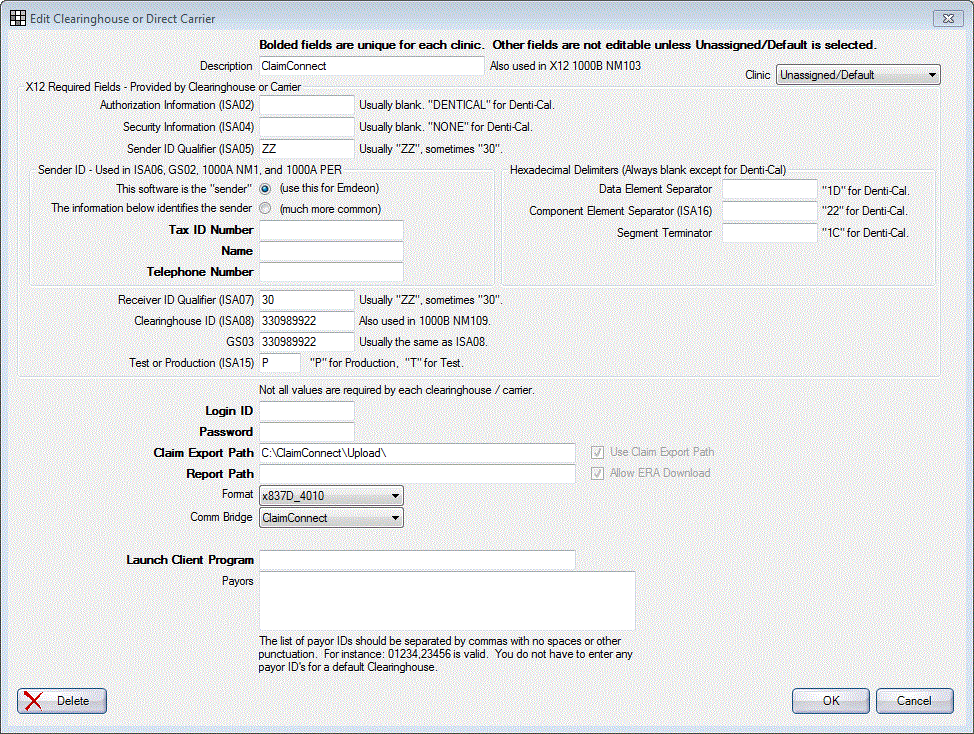Click the Report Path field
Screen dimensions: 974x734
click(x=417, y=474)
